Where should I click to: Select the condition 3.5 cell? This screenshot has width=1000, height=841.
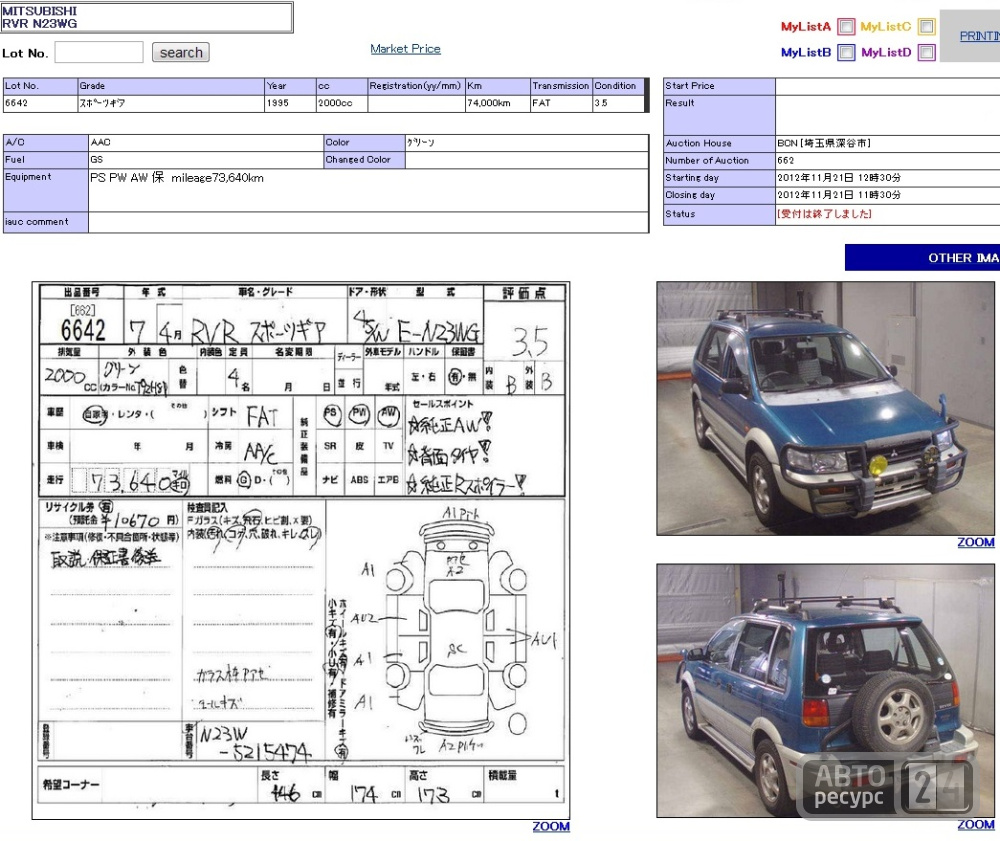point(619,103)
